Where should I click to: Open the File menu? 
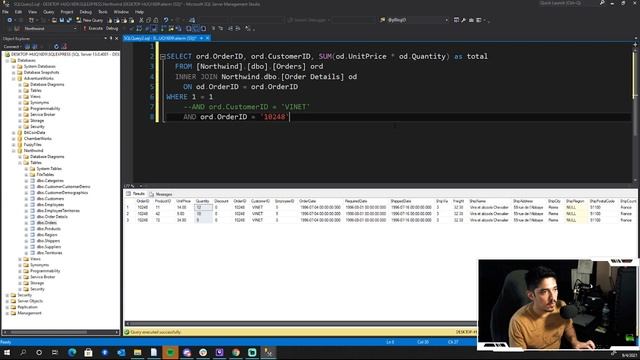pos(5,12)
